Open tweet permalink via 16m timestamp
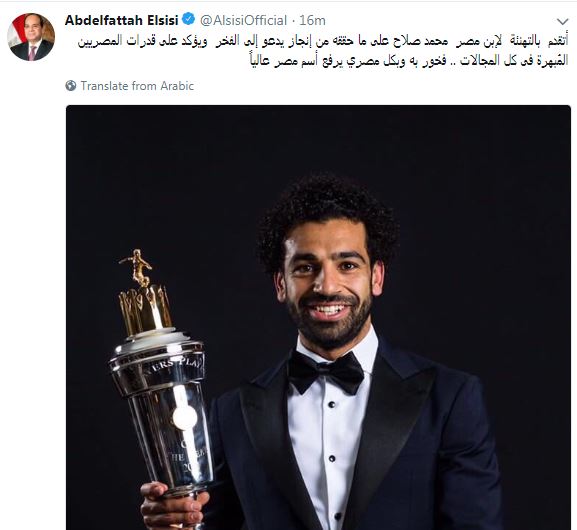The height and width of the screenshot is (530, 577). 312,20
